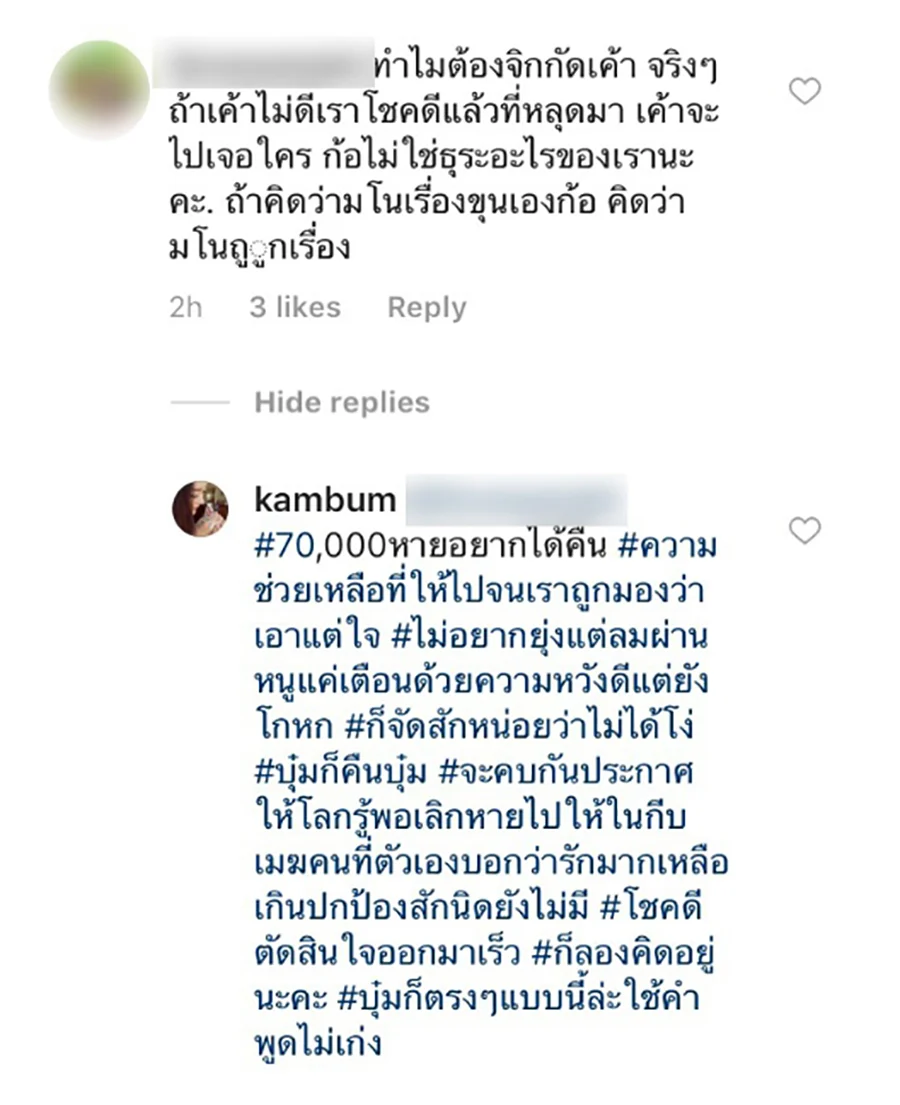View the 3 likes list
Image resolution: width=900 pixels, height=1105 pixels.
(295, 307)
